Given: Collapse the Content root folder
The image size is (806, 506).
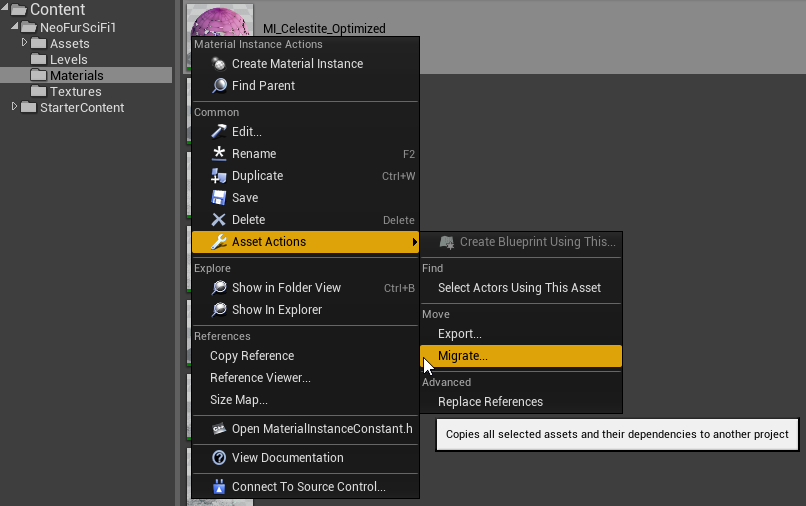Looking at the screenshot, I should coord(5,9).
